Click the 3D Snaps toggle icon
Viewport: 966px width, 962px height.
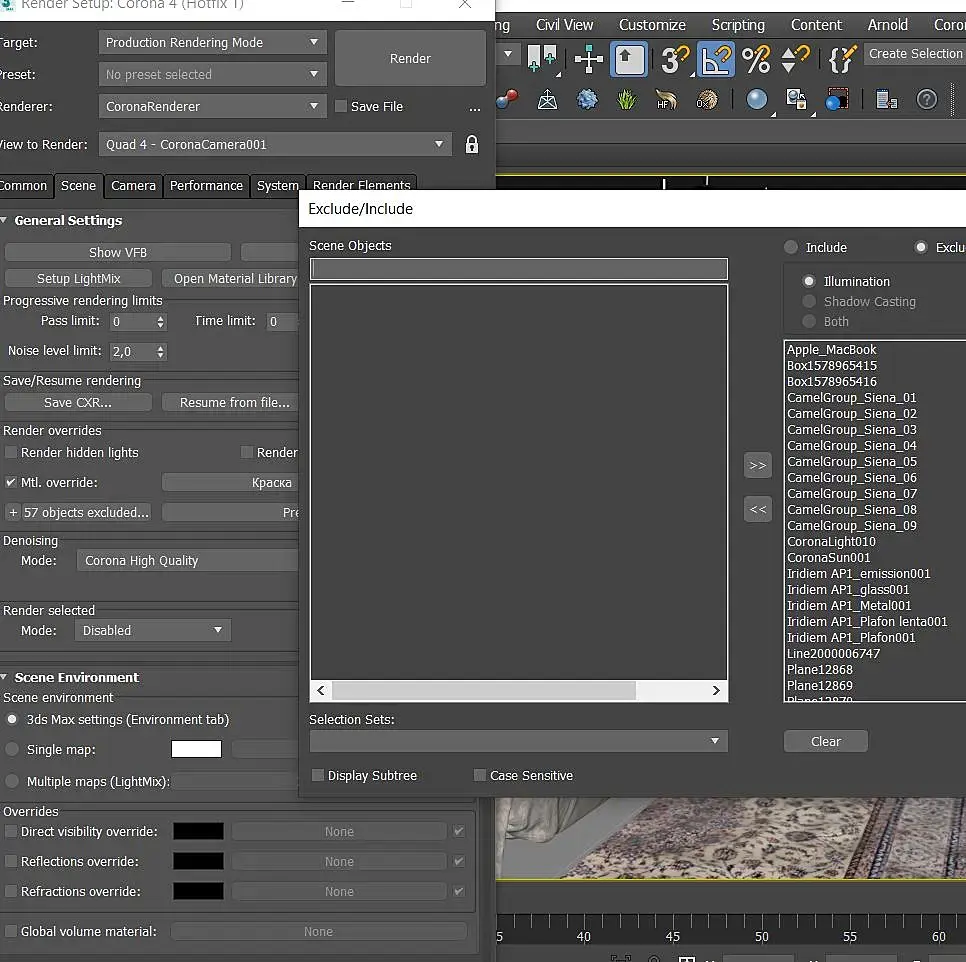[x=675, y=60]
